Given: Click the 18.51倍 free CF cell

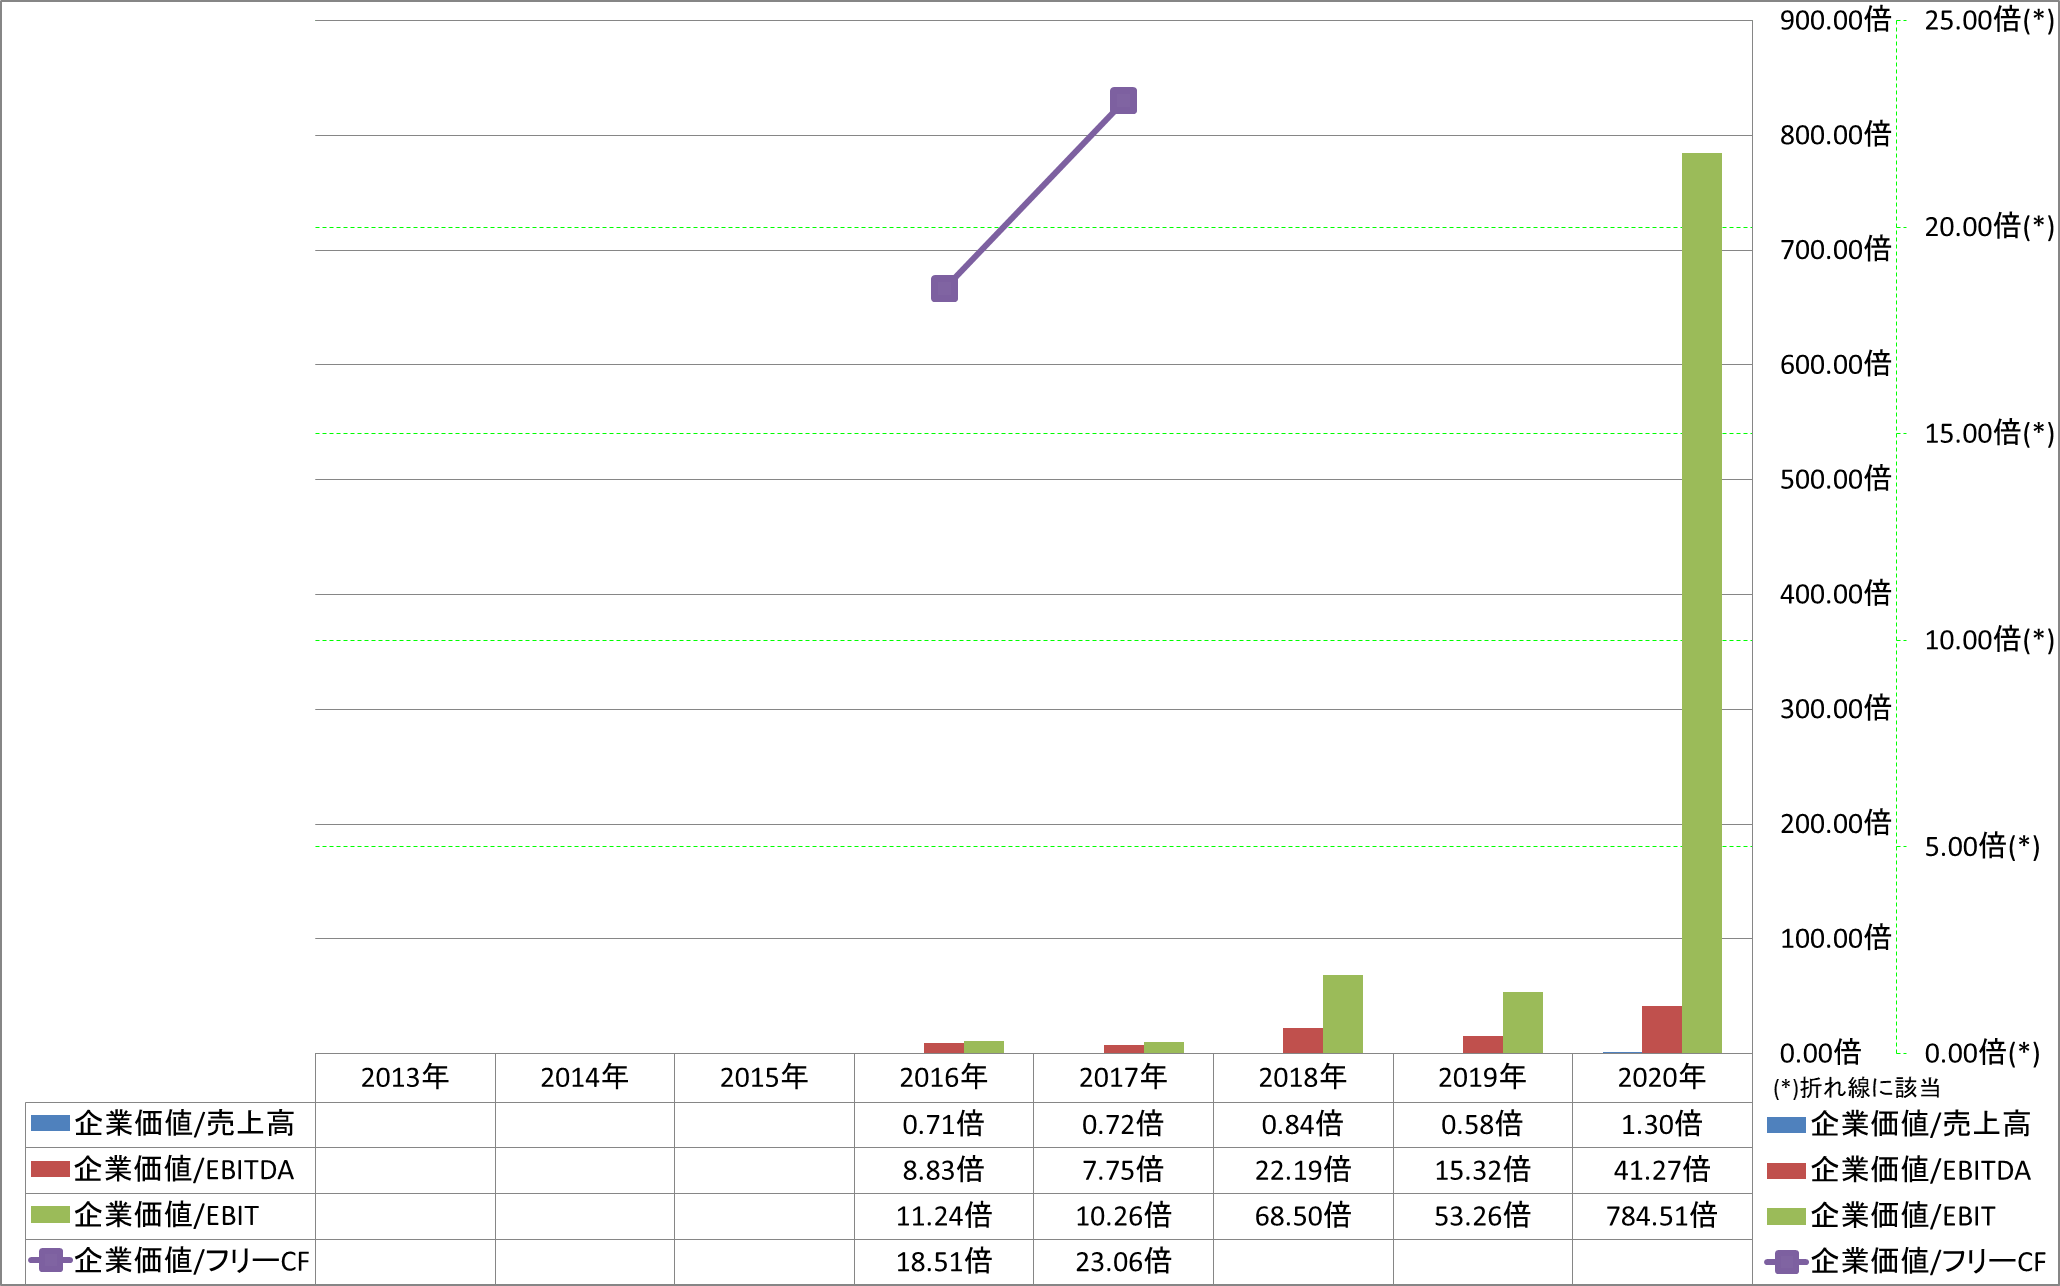Looking at the screenshot, I should [944, 1262].
